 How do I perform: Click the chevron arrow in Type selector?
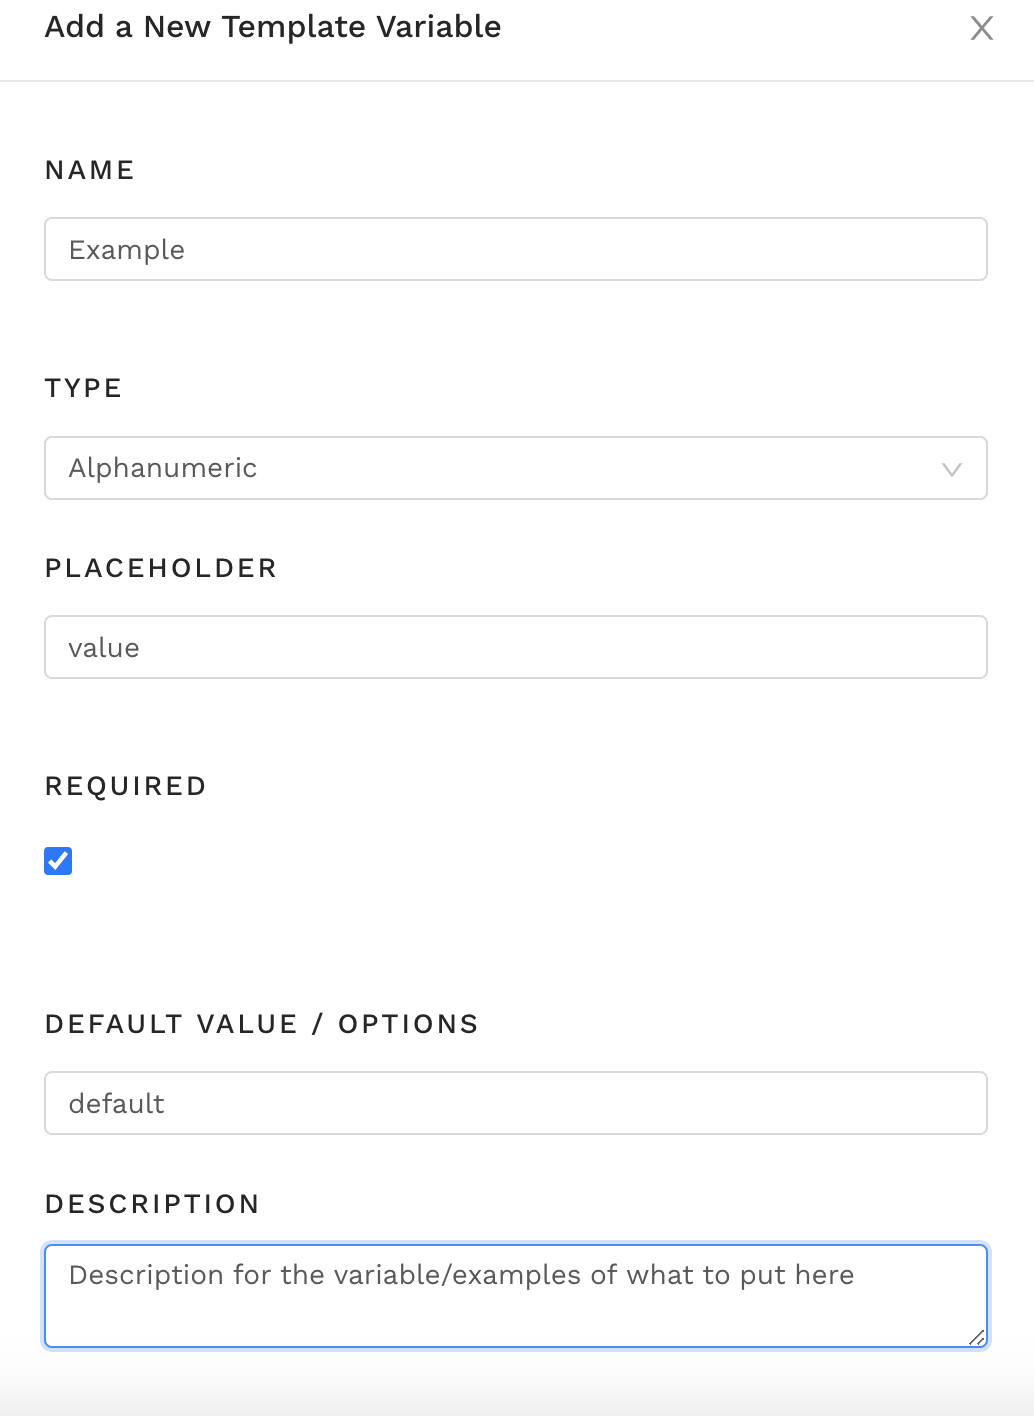[951, 469]
